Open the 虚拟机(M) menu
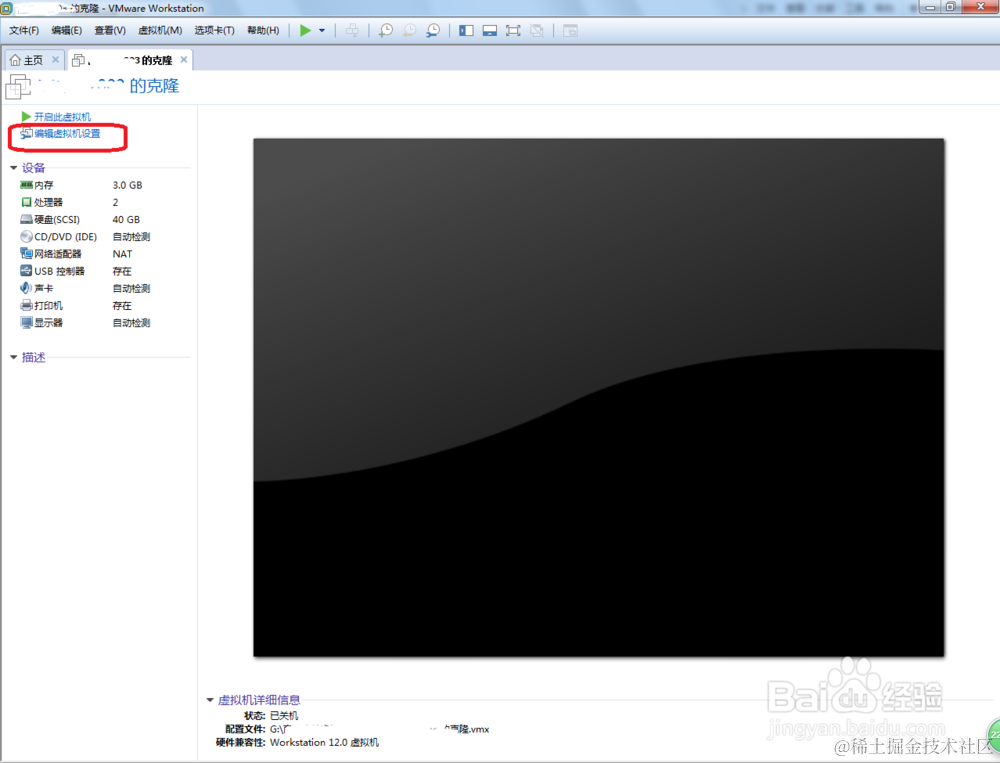The width and height of the screenshot is (1000, 763). point(160,30)
